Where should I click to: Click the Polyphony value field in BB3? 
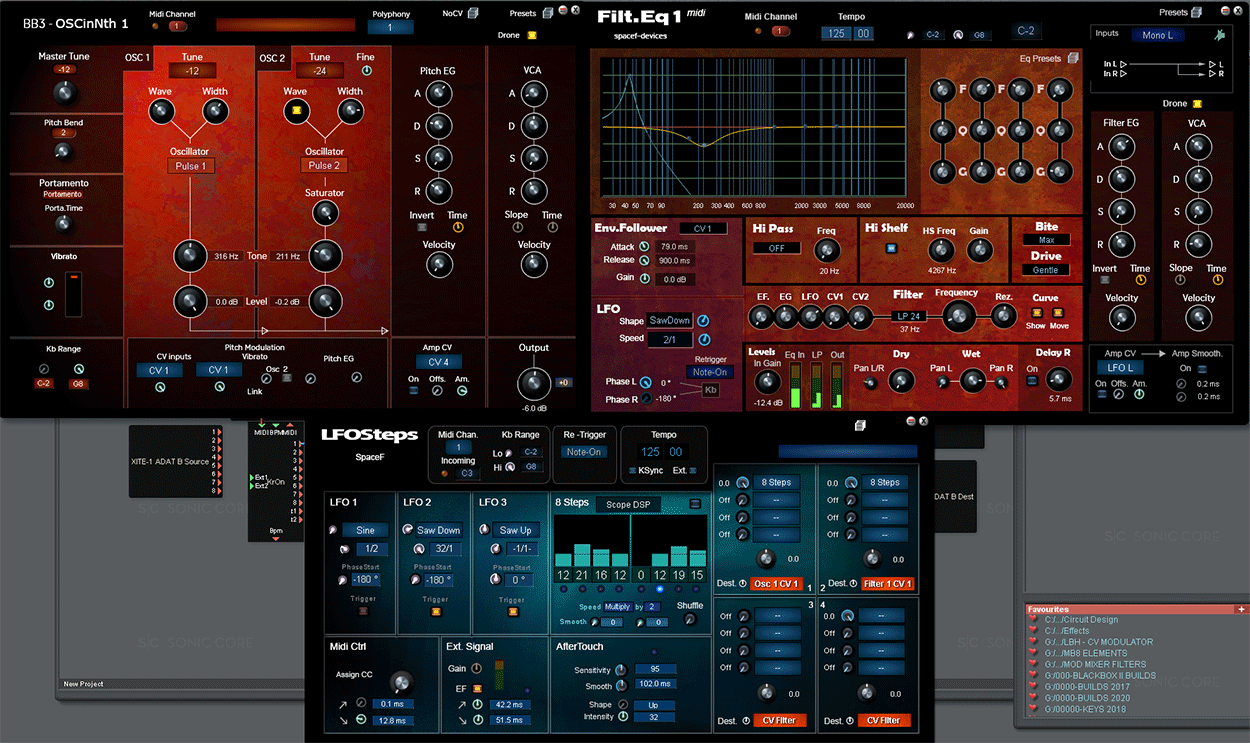coord(392,27)
